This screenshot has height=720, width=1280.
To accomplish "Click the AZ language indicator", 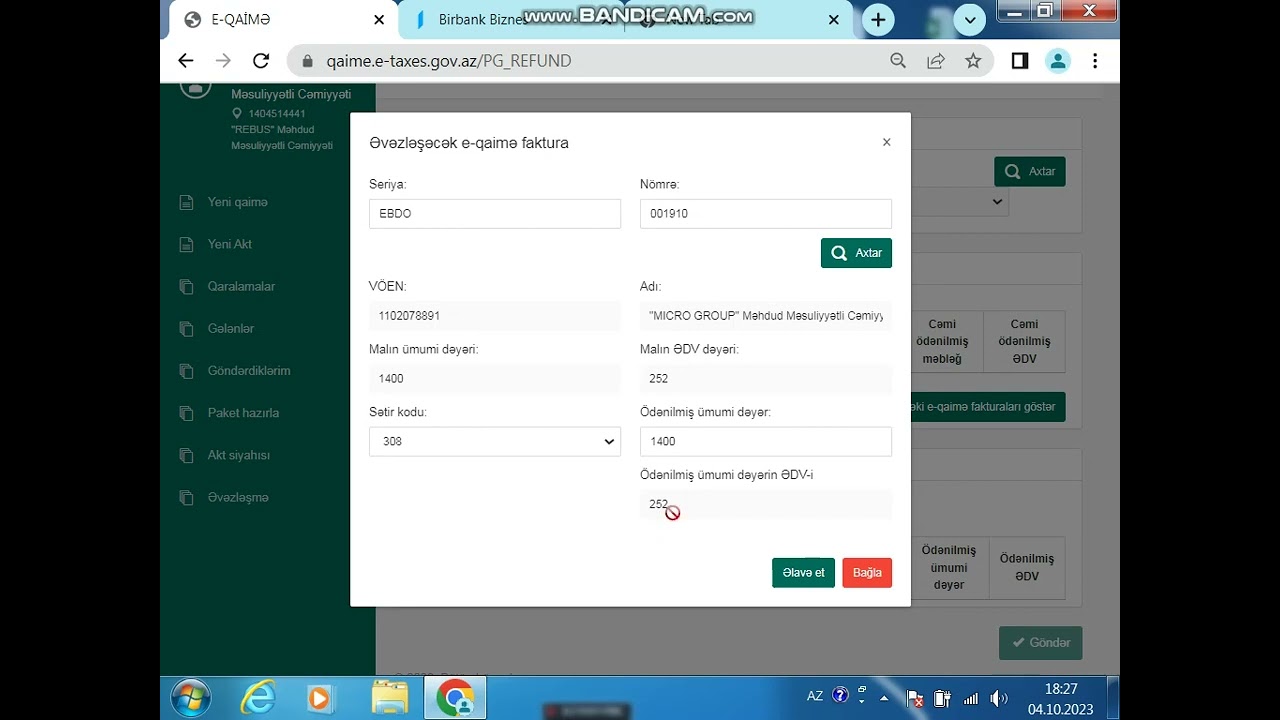I will click(815, 695).
